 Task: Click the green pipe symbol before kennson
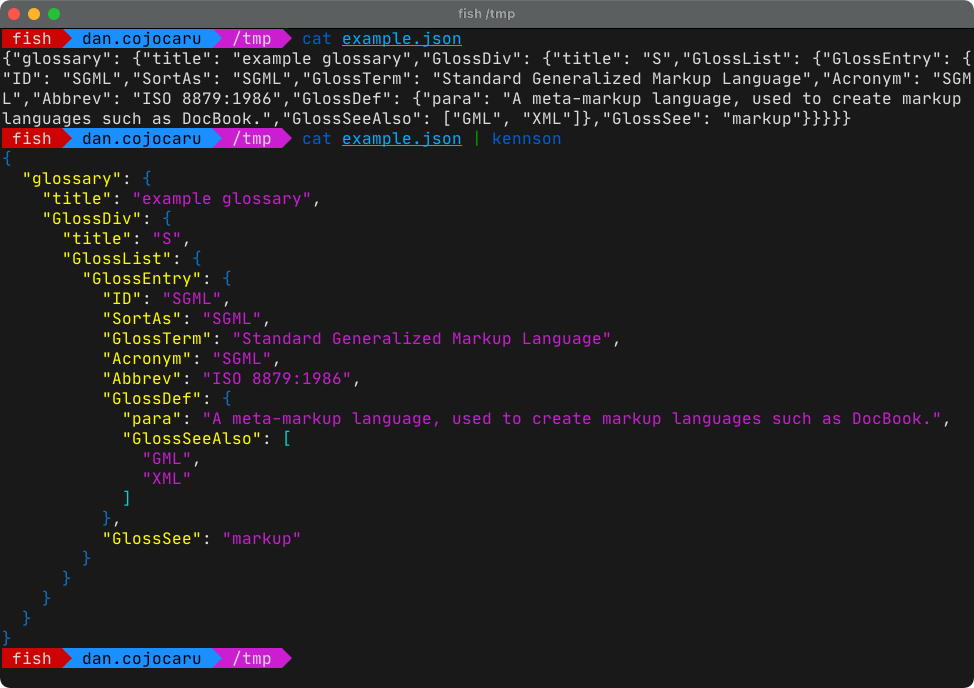477,139
